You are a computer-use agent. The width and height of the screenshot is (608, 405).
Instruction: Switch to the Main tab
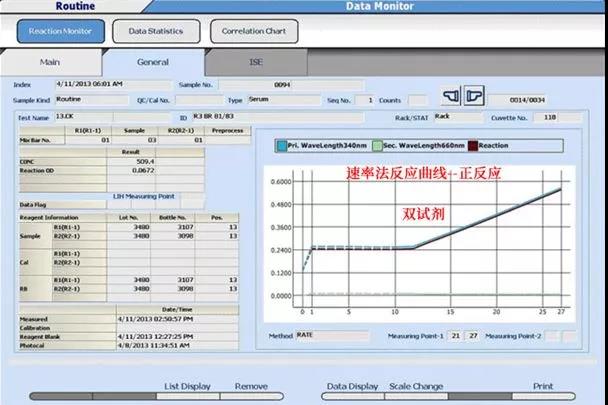50,62
